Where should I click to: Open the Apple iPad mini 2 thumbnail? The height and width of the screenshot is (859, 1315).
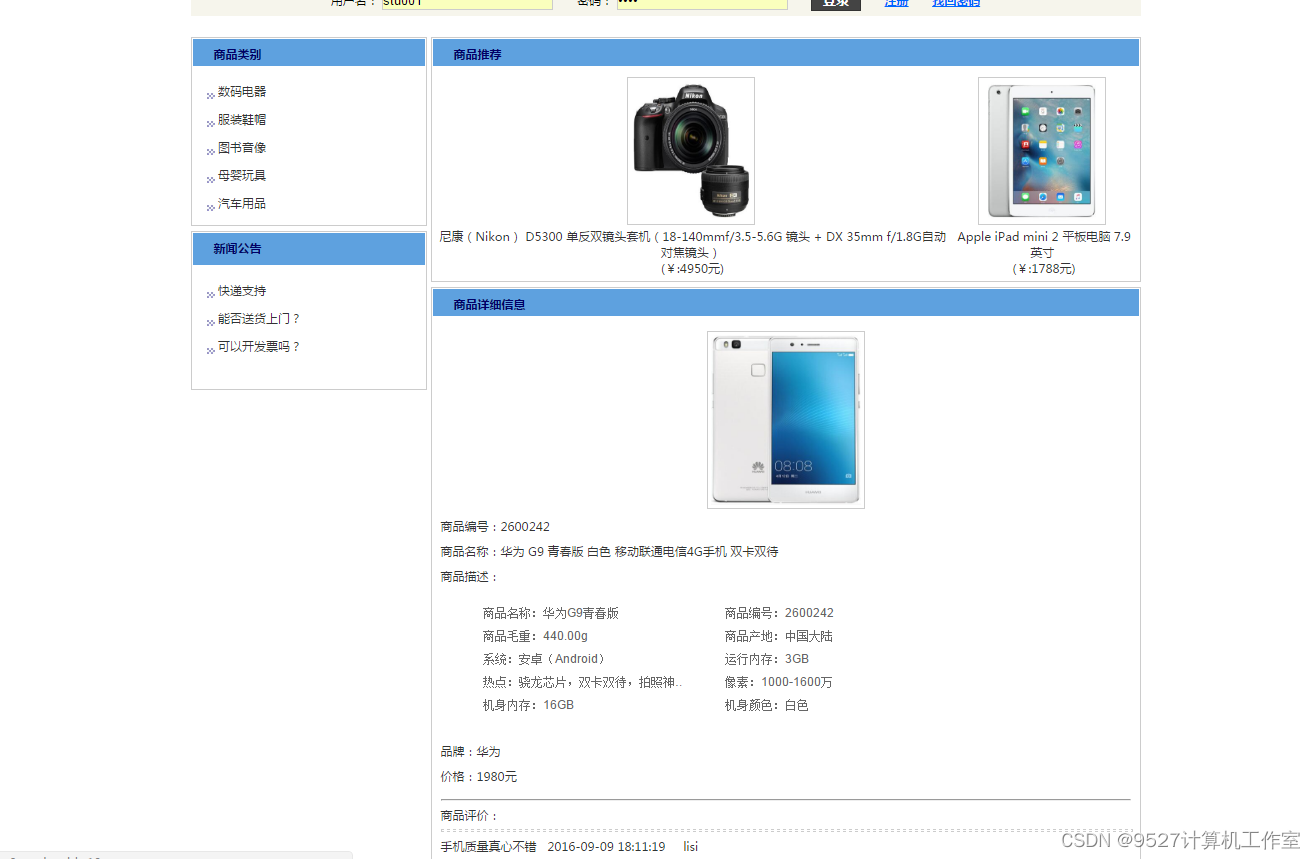click(1042, 150)
